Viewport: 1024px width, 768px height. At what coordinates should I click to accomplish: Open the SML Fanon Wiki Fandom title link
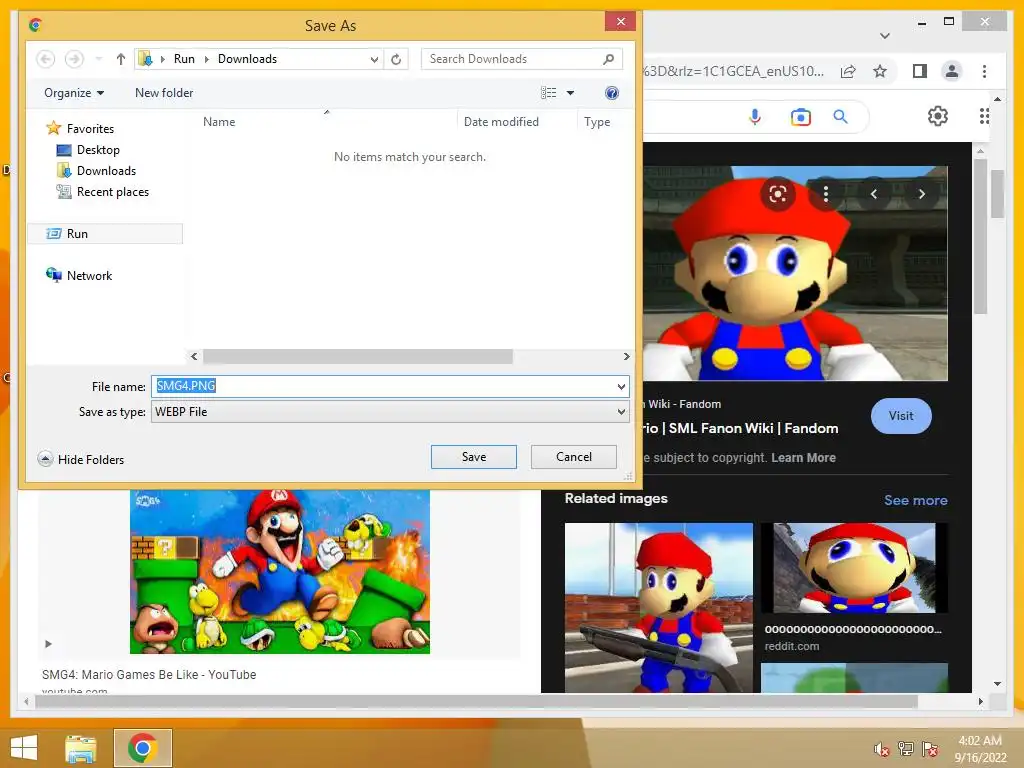[x=741, y=428]
